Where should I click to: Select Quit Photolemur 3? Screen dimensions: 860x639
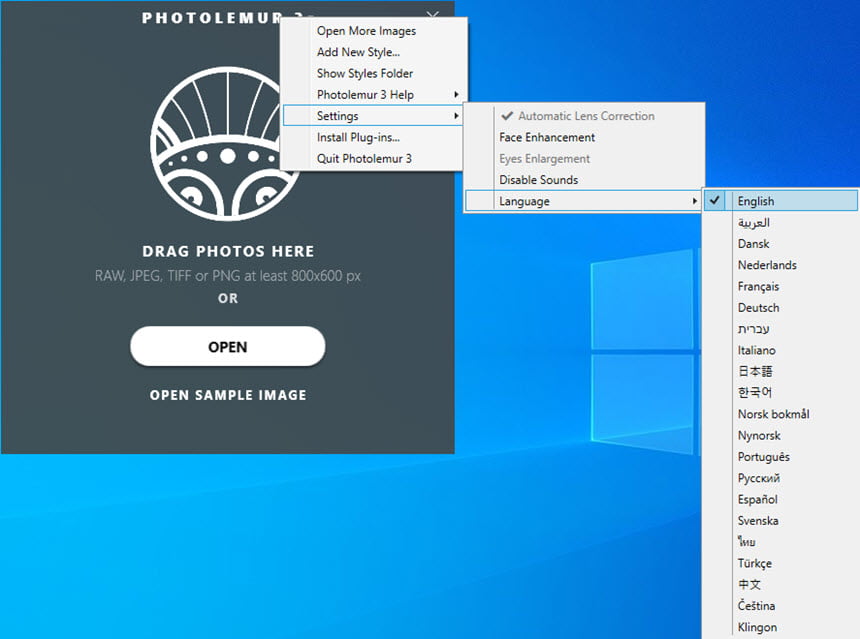click(372, 159)
